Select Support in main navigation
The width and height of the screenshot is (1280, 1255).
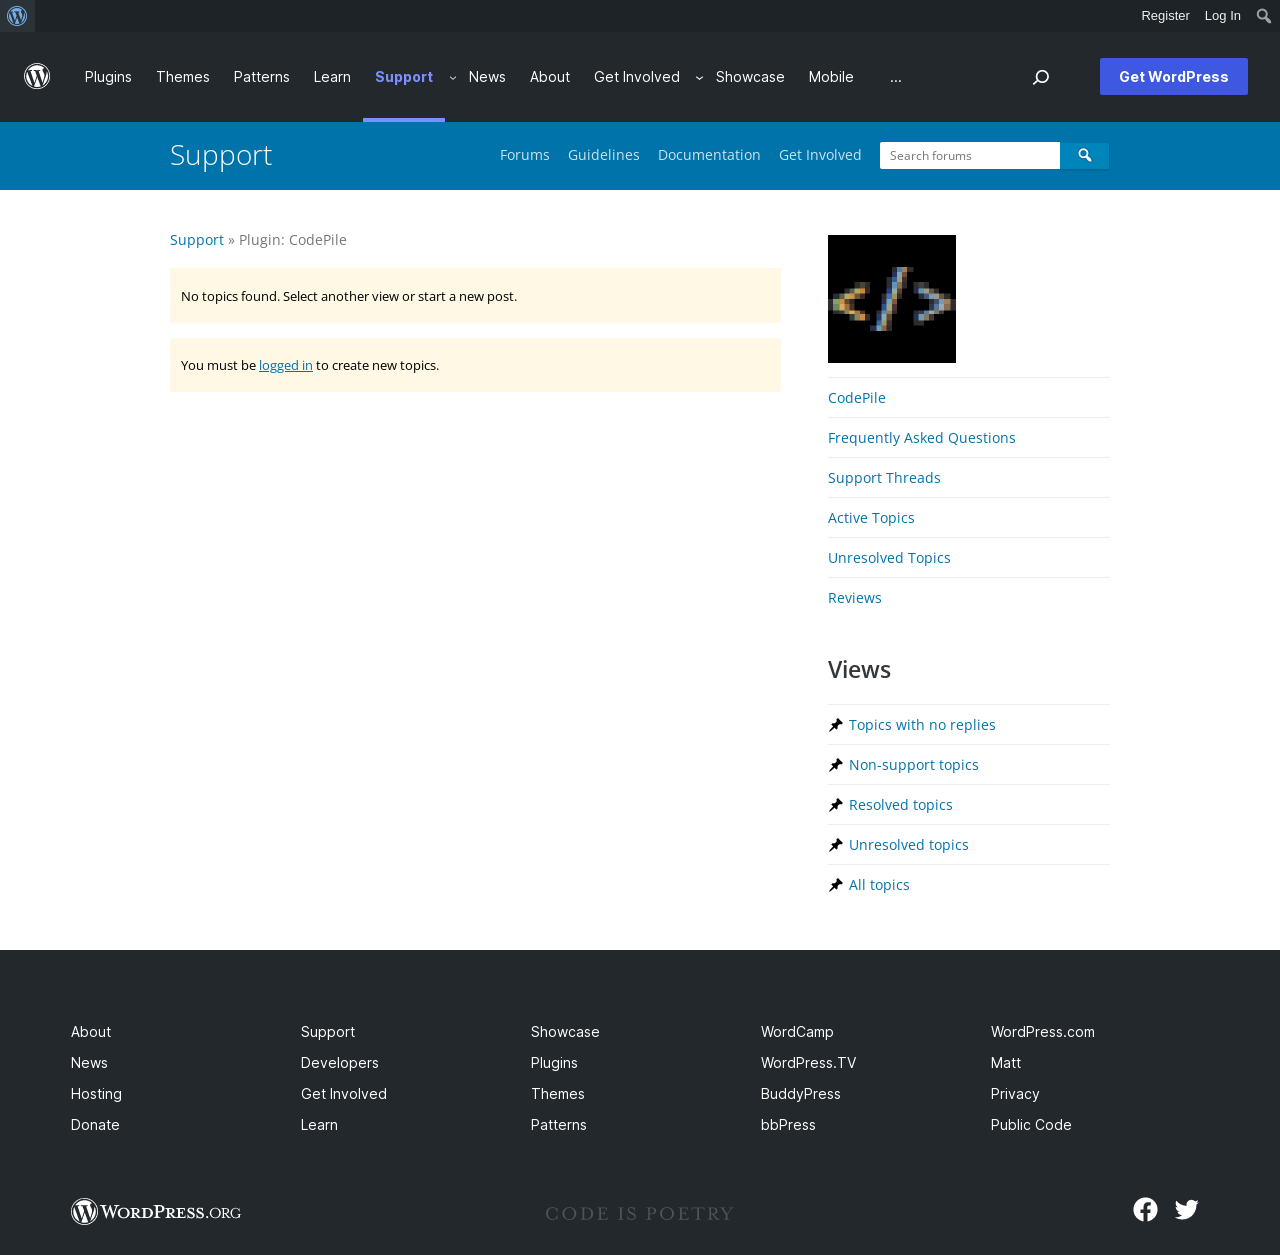tap(404, 77)
